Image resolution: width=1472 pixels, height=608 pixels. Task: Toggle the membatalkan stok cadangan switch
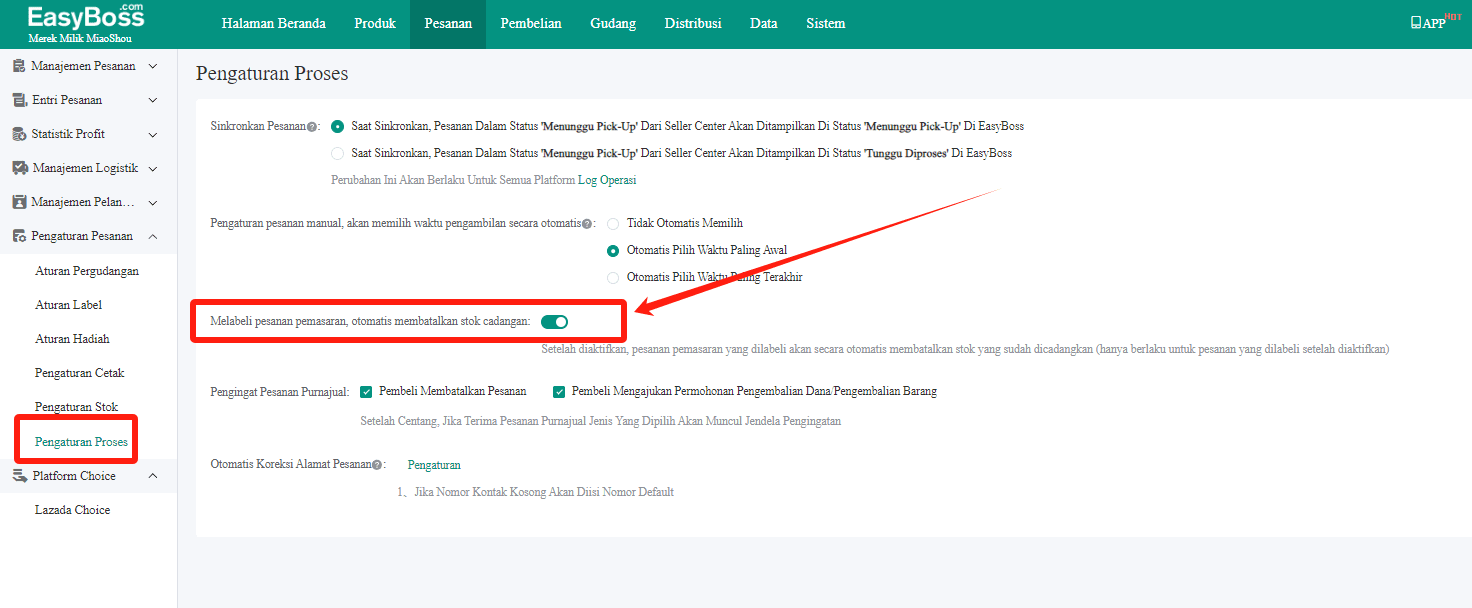pyautogui.click(x=554, y=322)
